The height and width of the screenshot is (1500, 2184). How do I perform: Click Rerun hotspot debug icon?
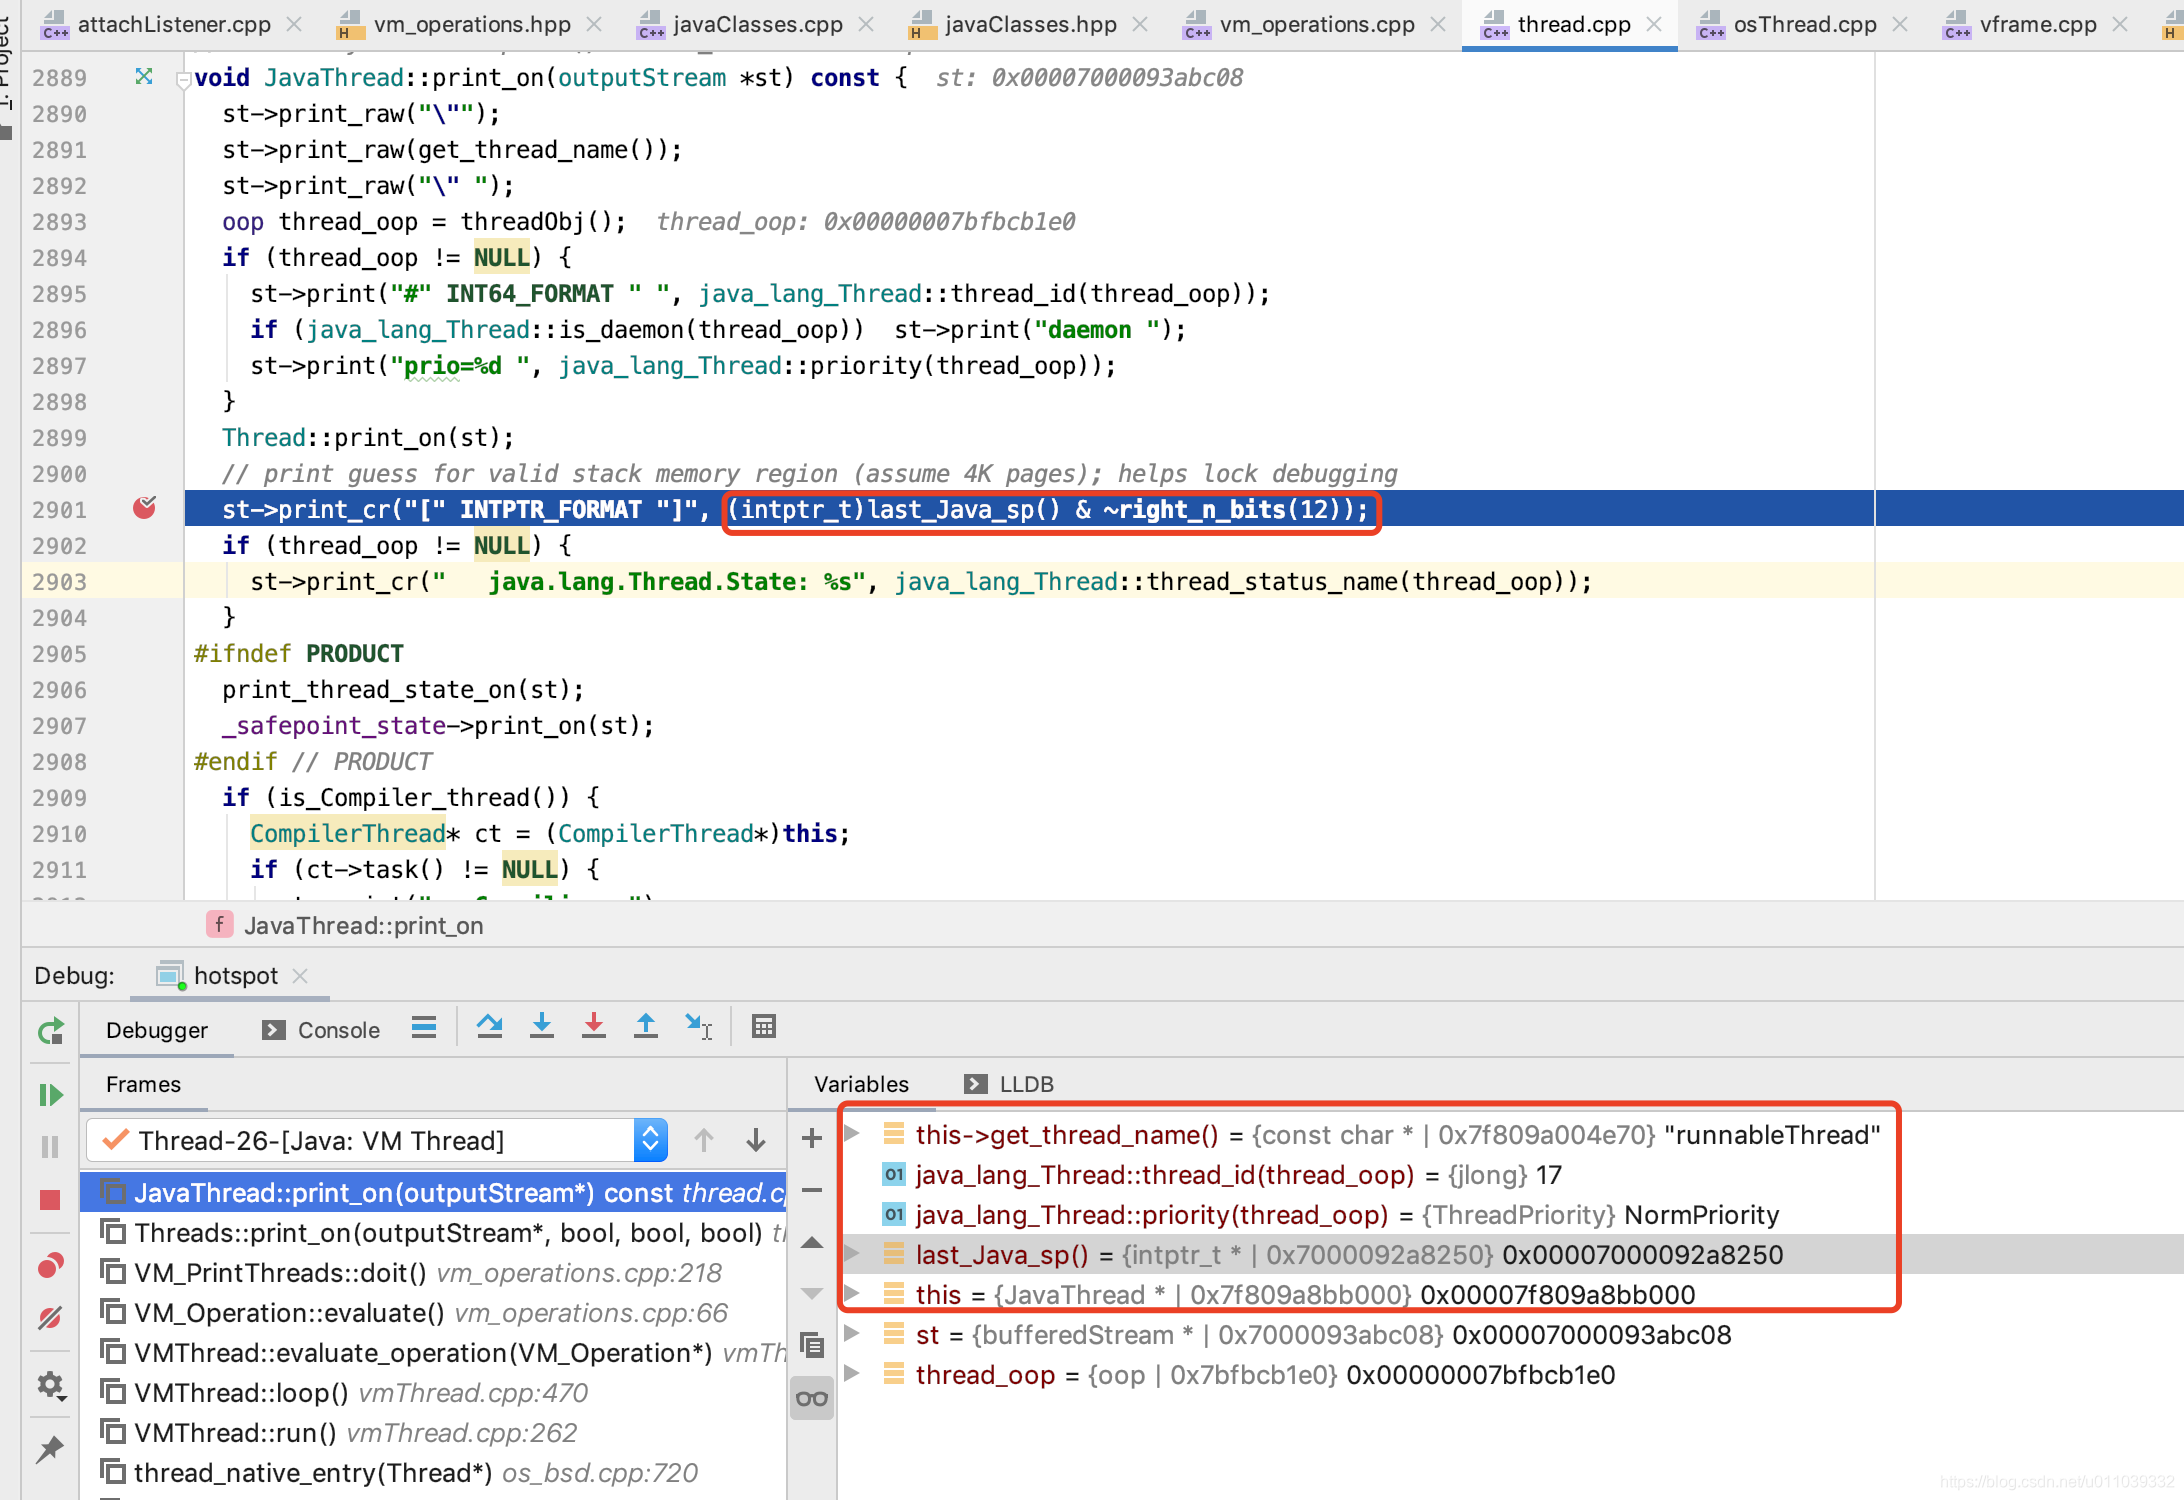(50, 1031)
